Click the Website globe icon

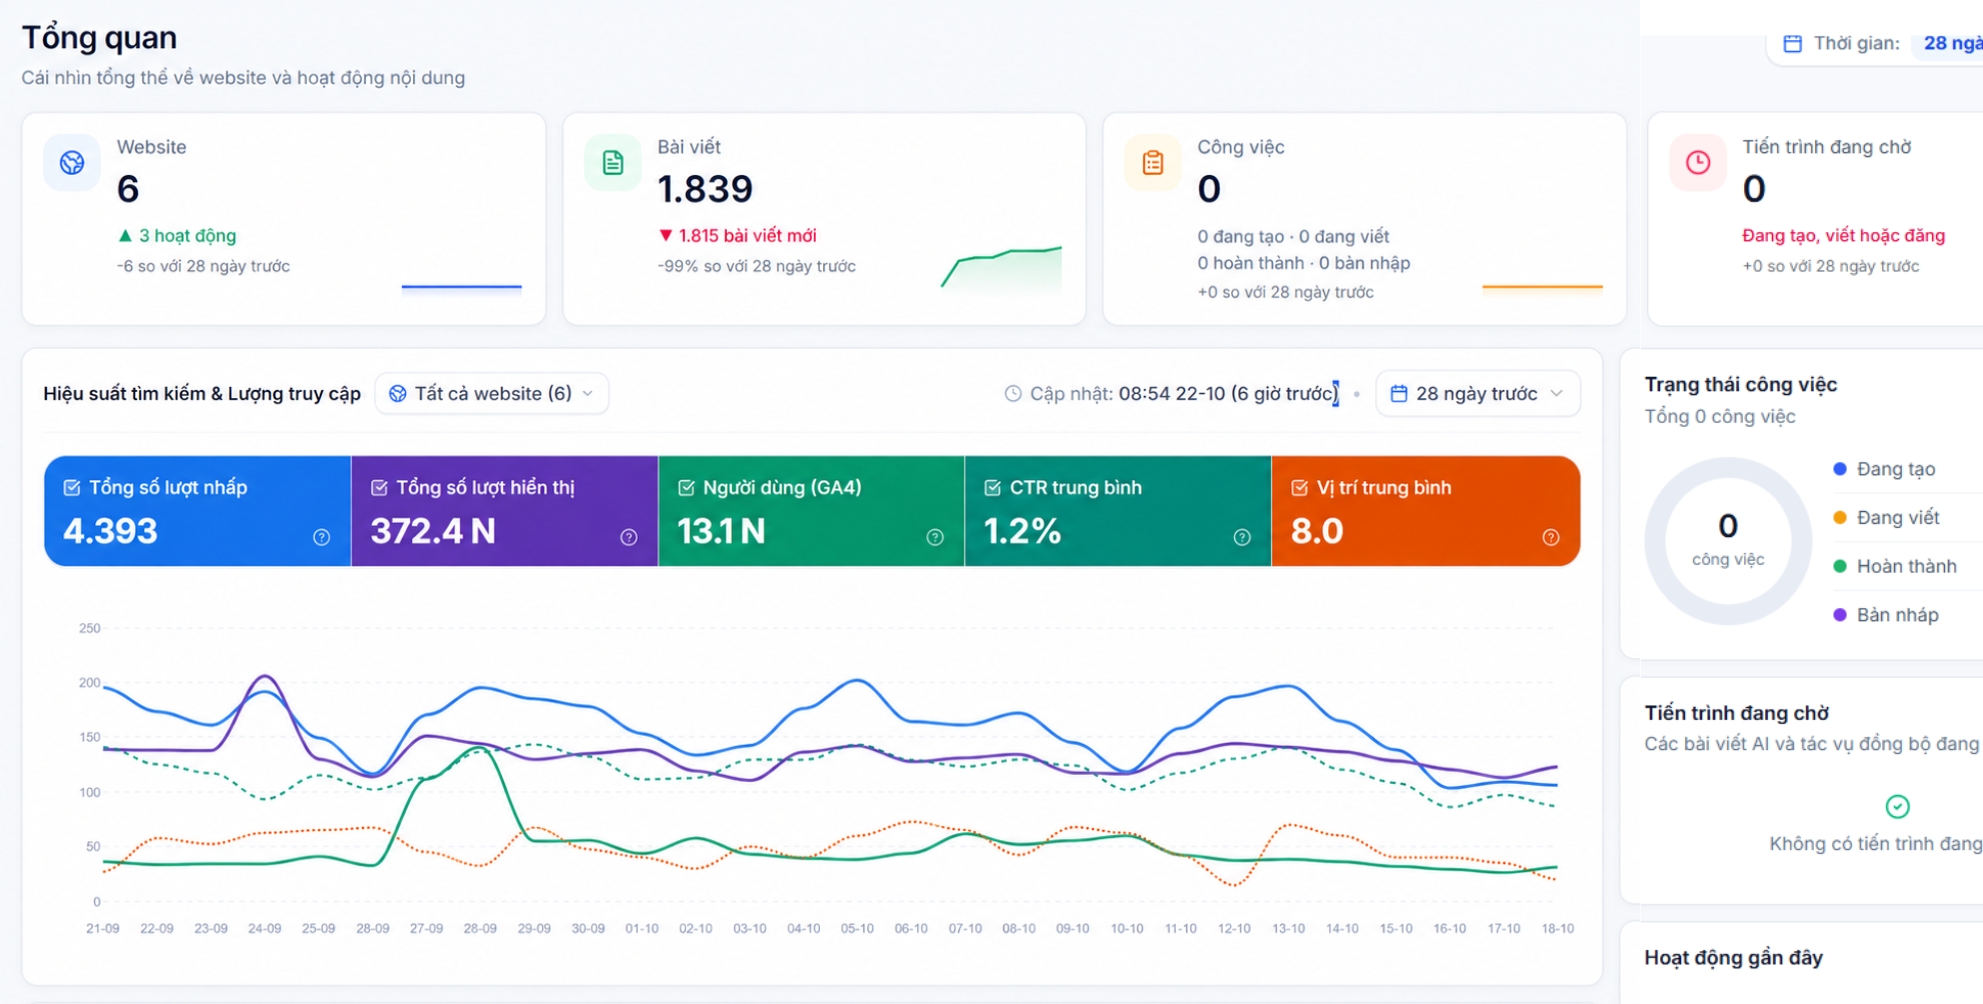[x=72, y=163]
